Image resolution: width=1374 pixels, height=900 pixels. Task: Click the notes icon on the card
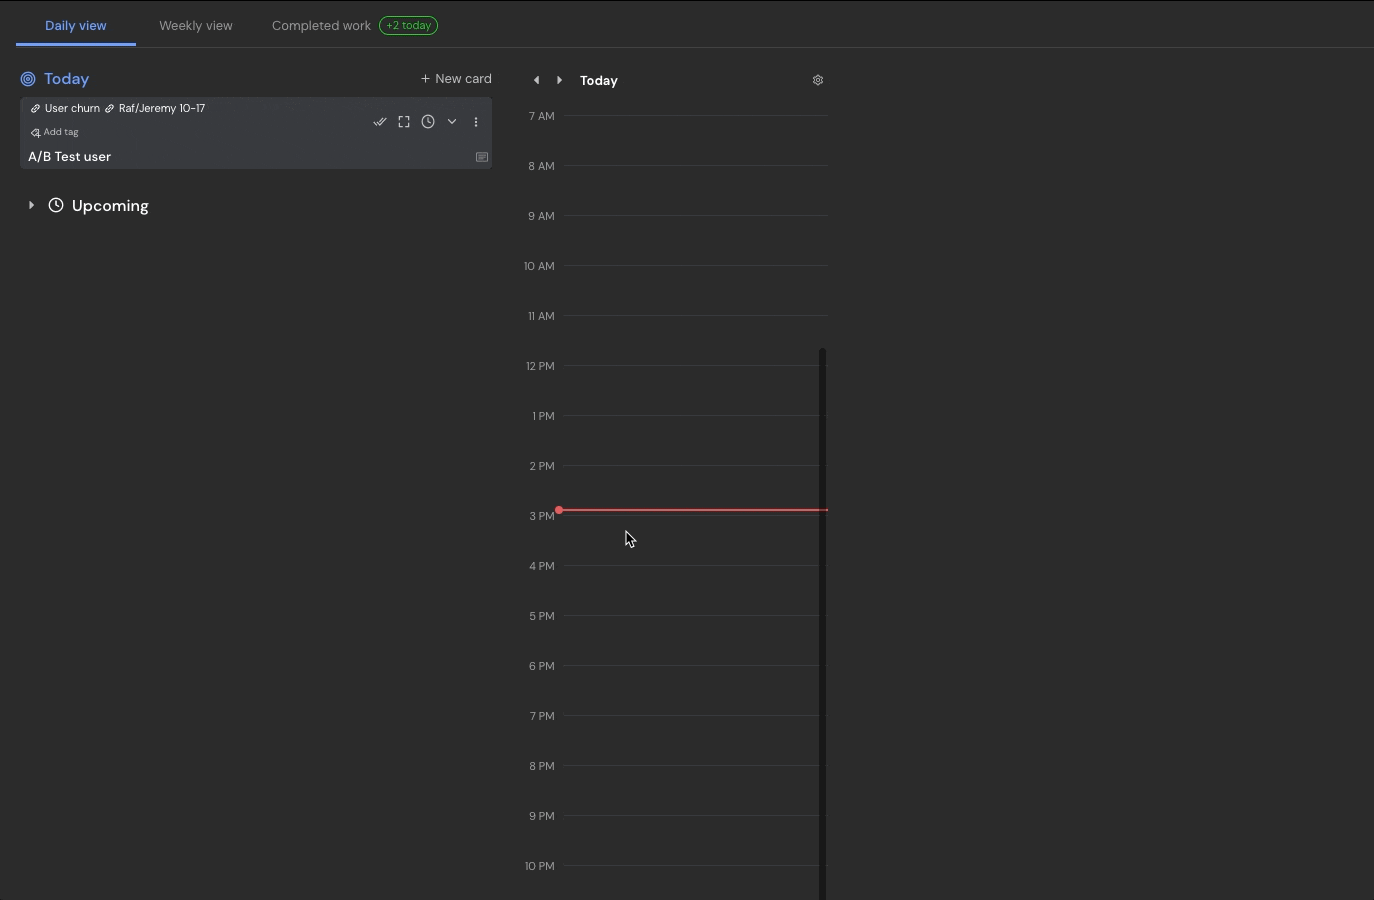click(482, 157)
